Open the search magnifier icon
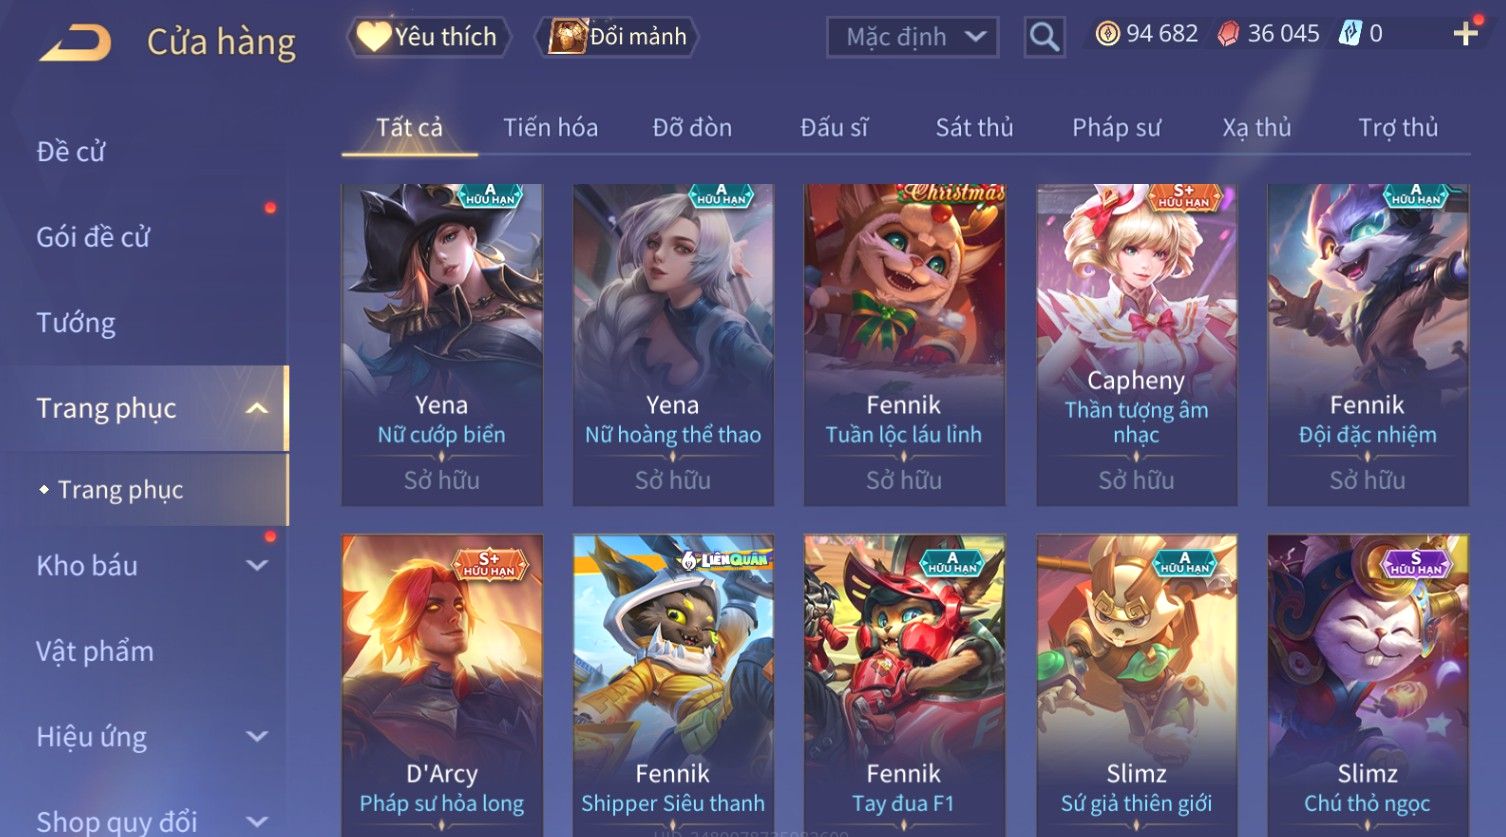1506x837 pixels. click(1044, 38)
